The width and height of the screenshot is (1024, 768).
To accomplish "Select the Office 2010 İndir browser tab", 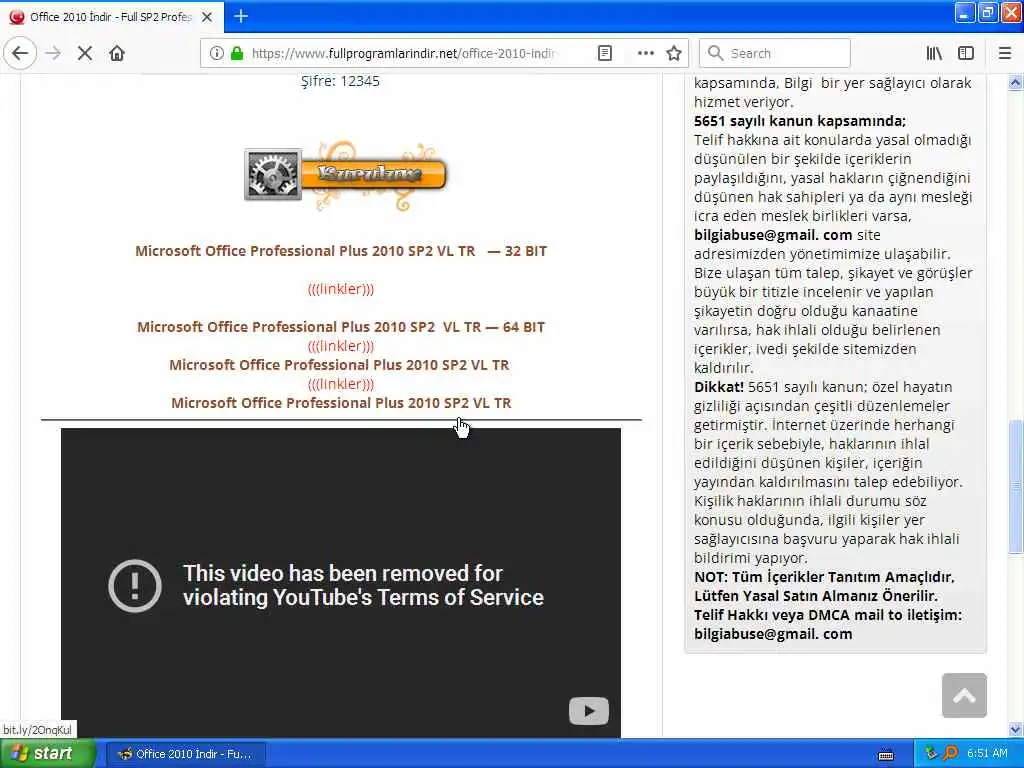I will tap(111, 17).
